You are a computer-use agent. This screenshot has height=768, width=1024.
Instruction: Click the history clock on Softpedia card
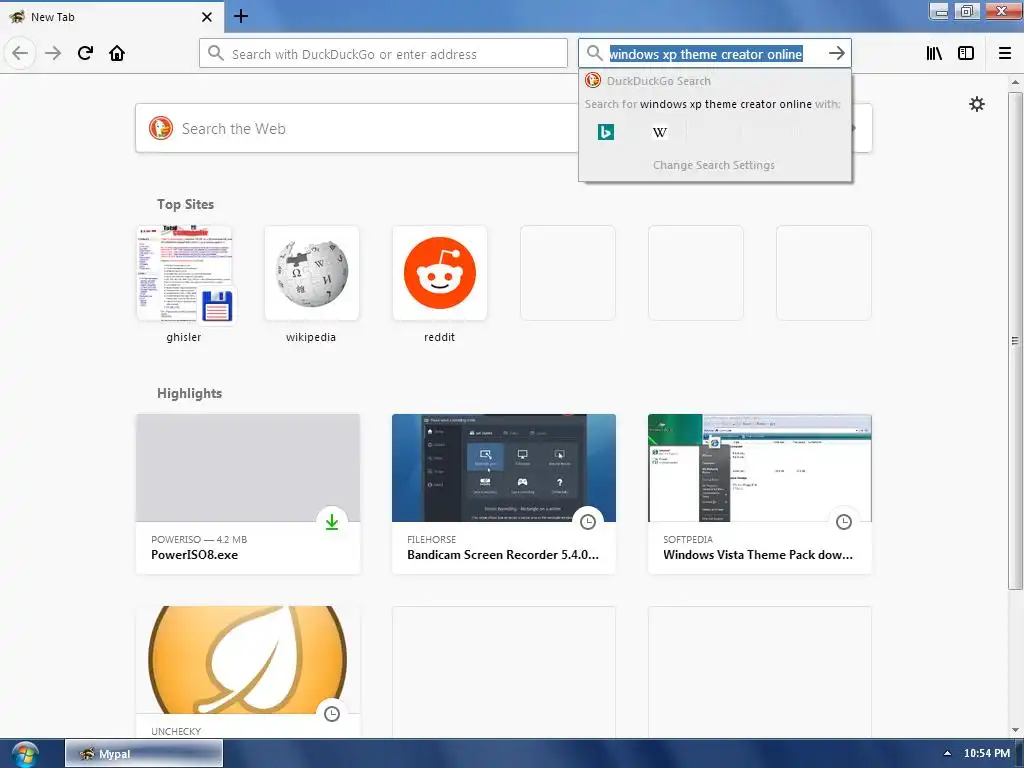pyautogui.click(x=844, y=522)
